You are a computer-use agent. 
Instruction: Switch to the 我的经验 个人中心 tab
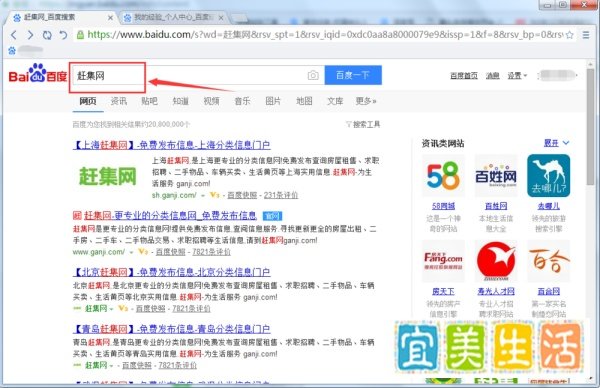tap(173, 18)
